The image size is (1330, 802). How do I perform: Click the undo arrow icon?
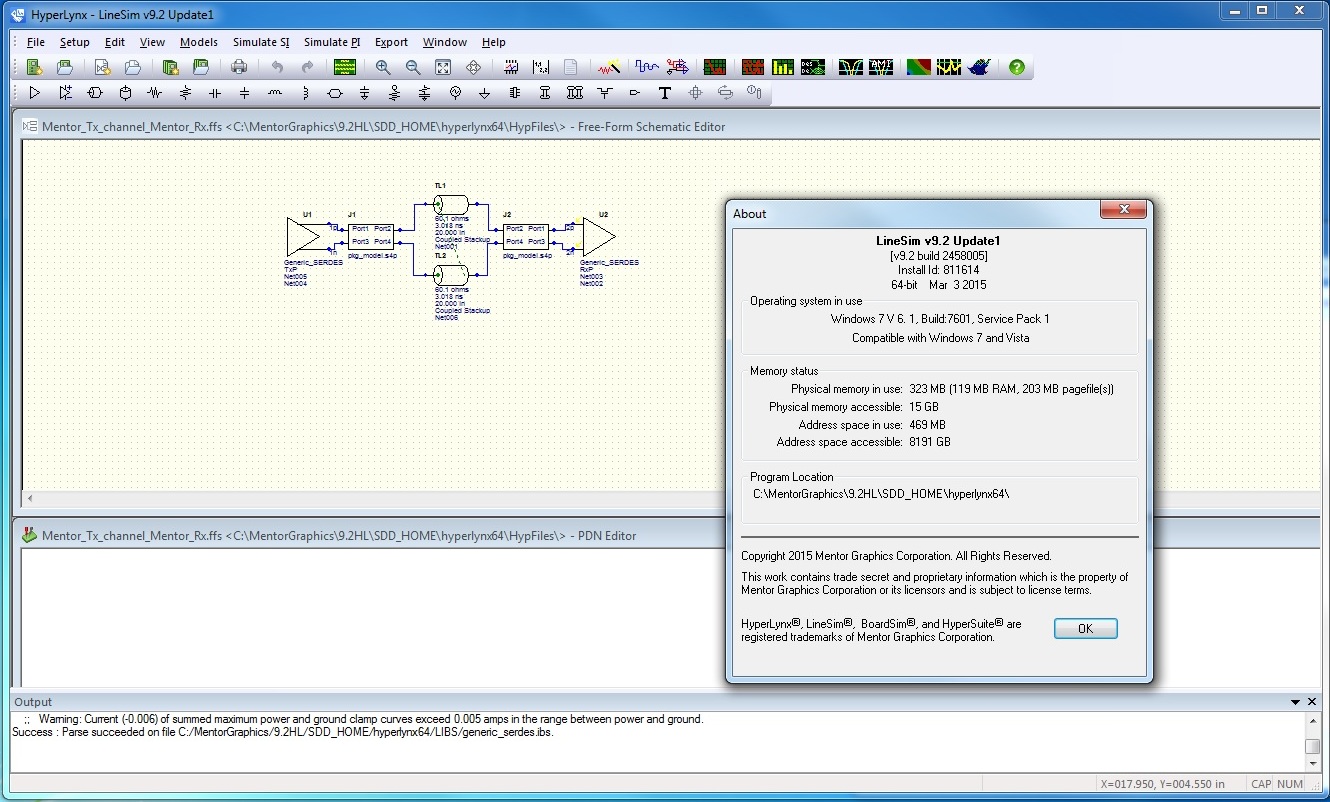pos(277,67)
